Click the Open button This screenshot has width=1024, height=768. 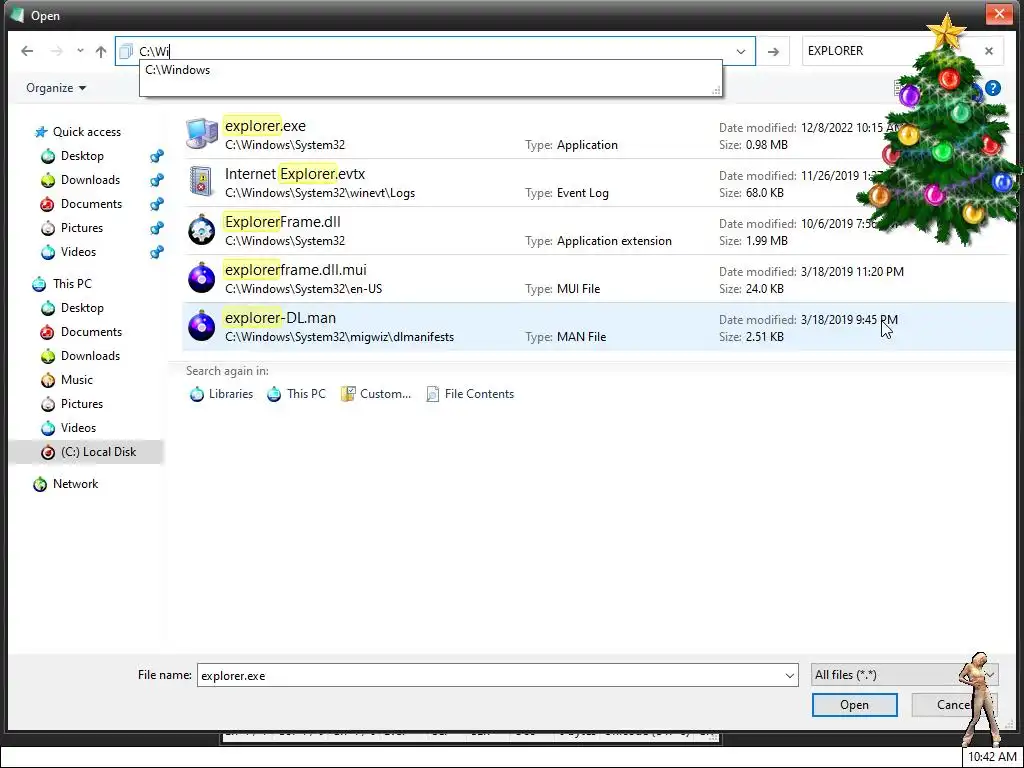pos(854,705)
